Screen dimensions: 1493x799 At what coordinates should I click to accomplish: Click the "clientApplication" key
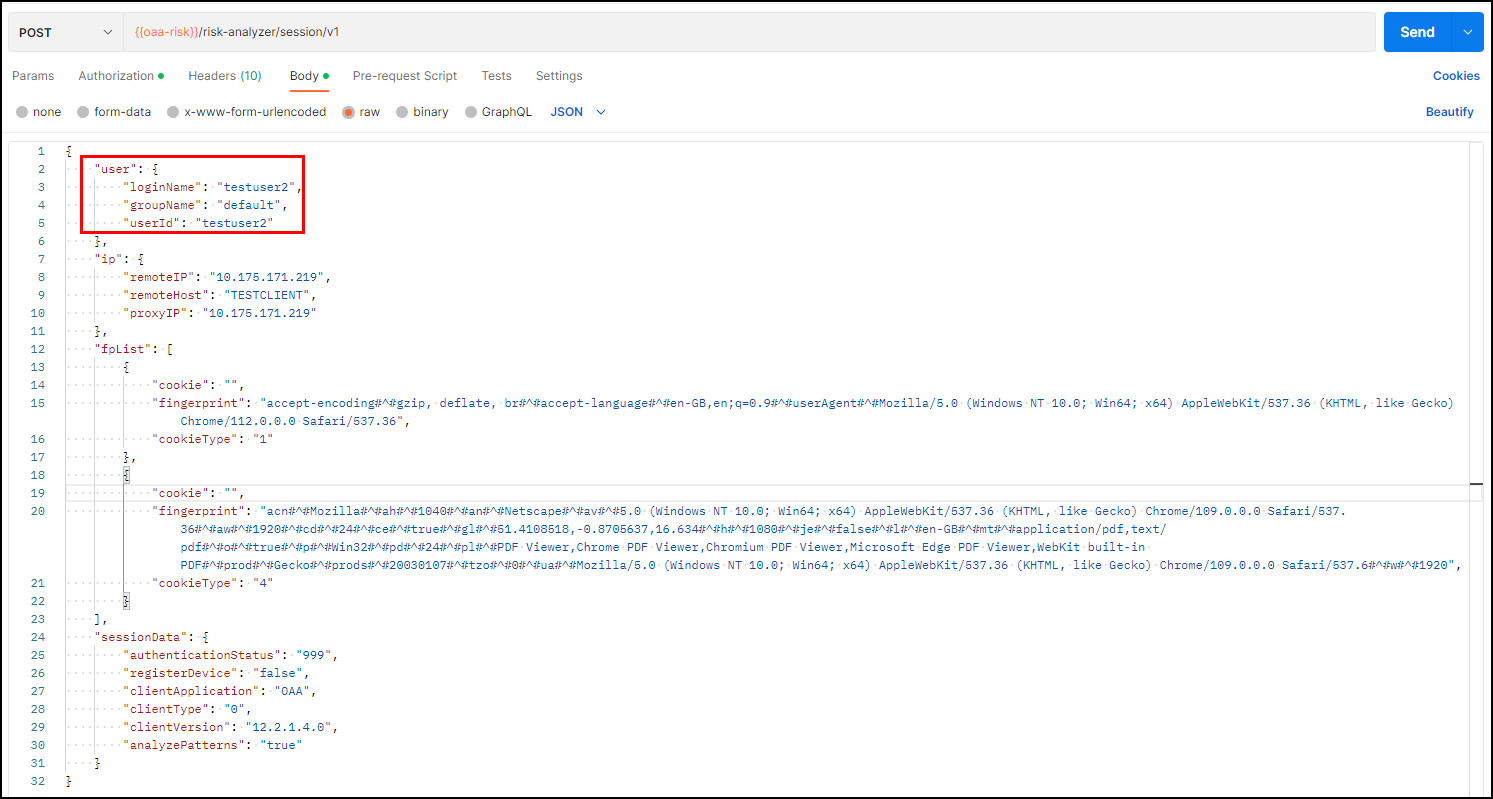pos(190,691)
